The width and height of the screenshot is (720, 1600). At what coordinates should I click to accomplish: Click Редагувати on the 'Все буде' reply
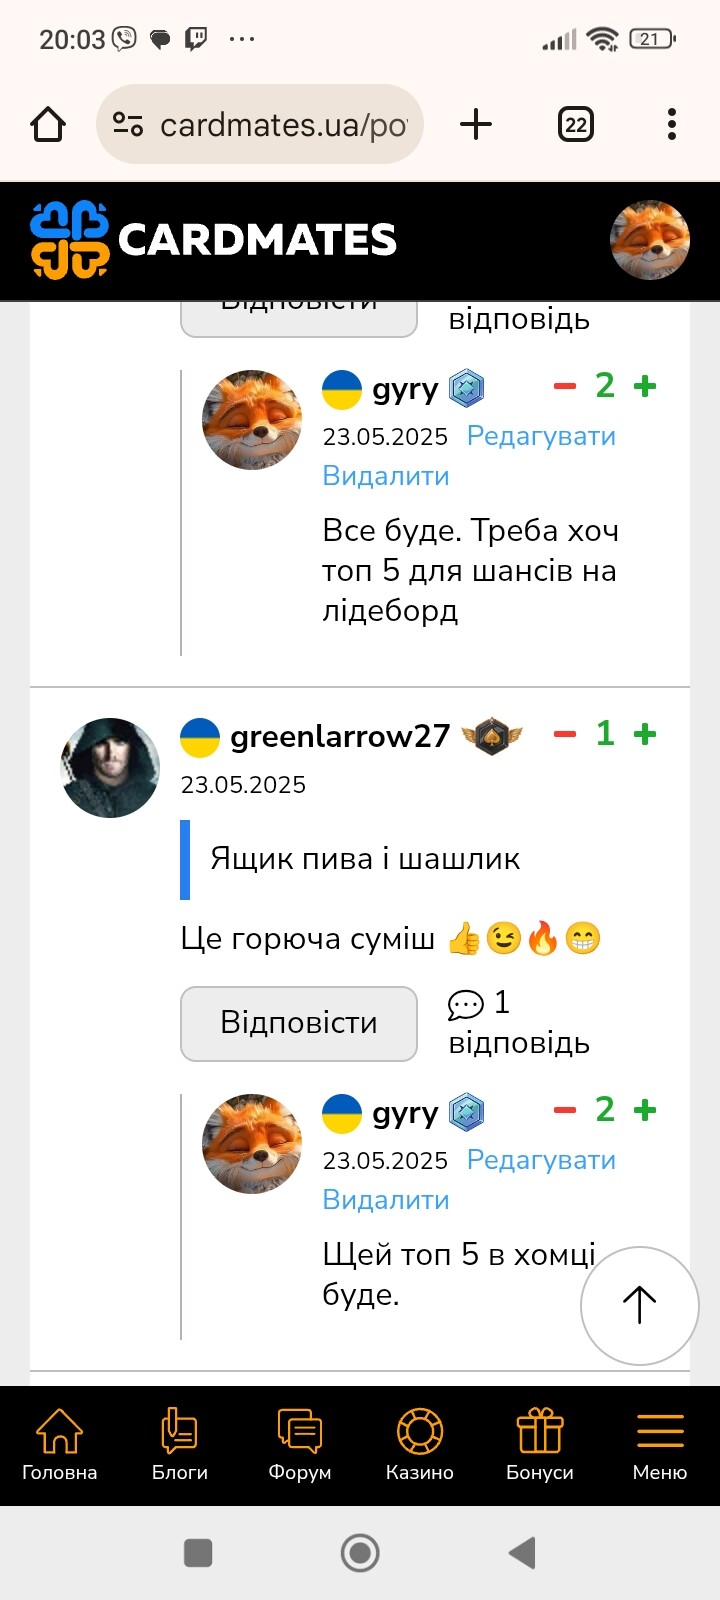coord(541,436)
